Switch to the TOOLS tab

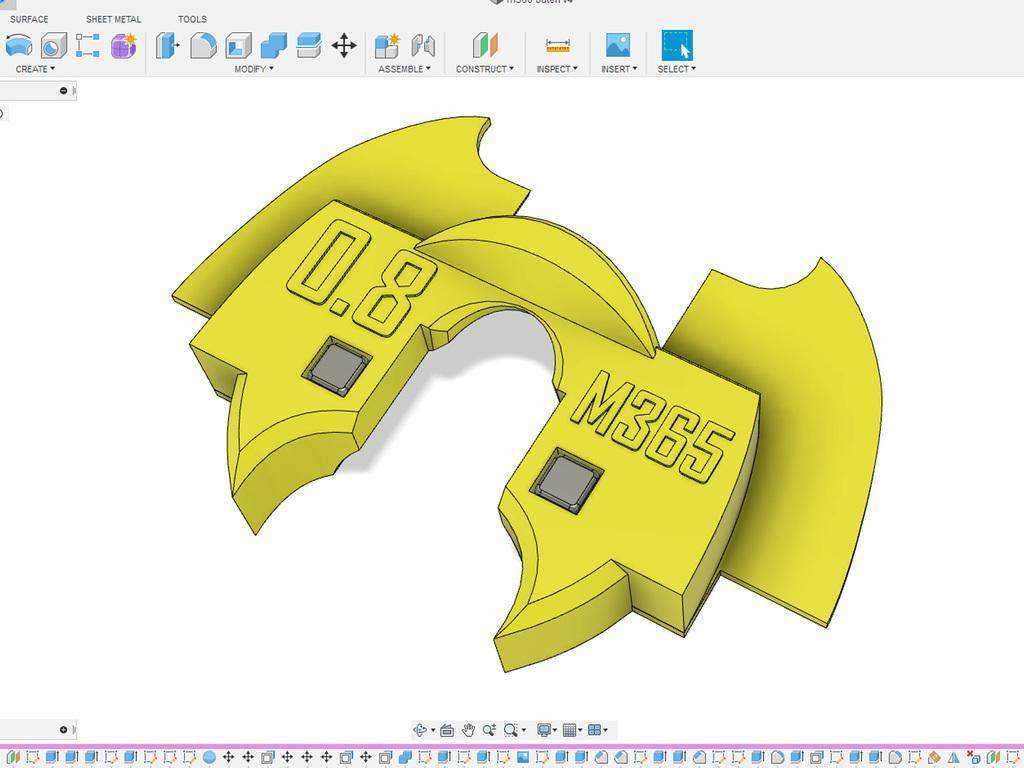[192, 19]
